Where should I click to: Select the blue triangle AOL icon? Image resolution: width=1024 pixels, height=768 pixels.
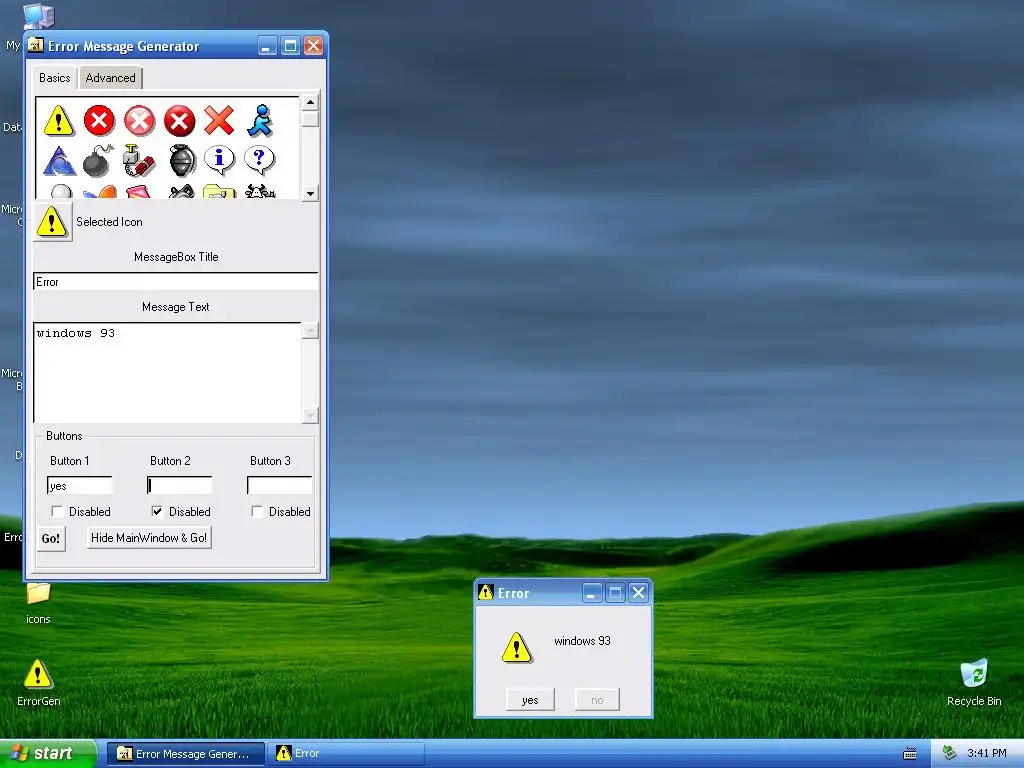(59, 161)
